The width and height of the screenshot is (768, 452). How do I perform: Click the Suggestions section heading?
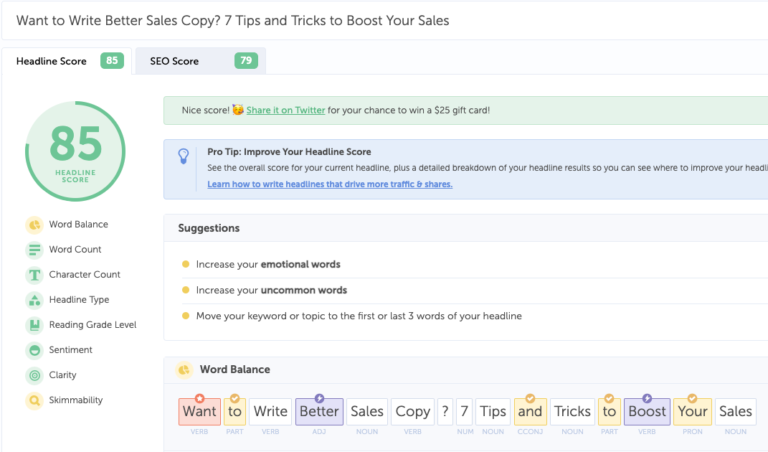tap(209, 228)
